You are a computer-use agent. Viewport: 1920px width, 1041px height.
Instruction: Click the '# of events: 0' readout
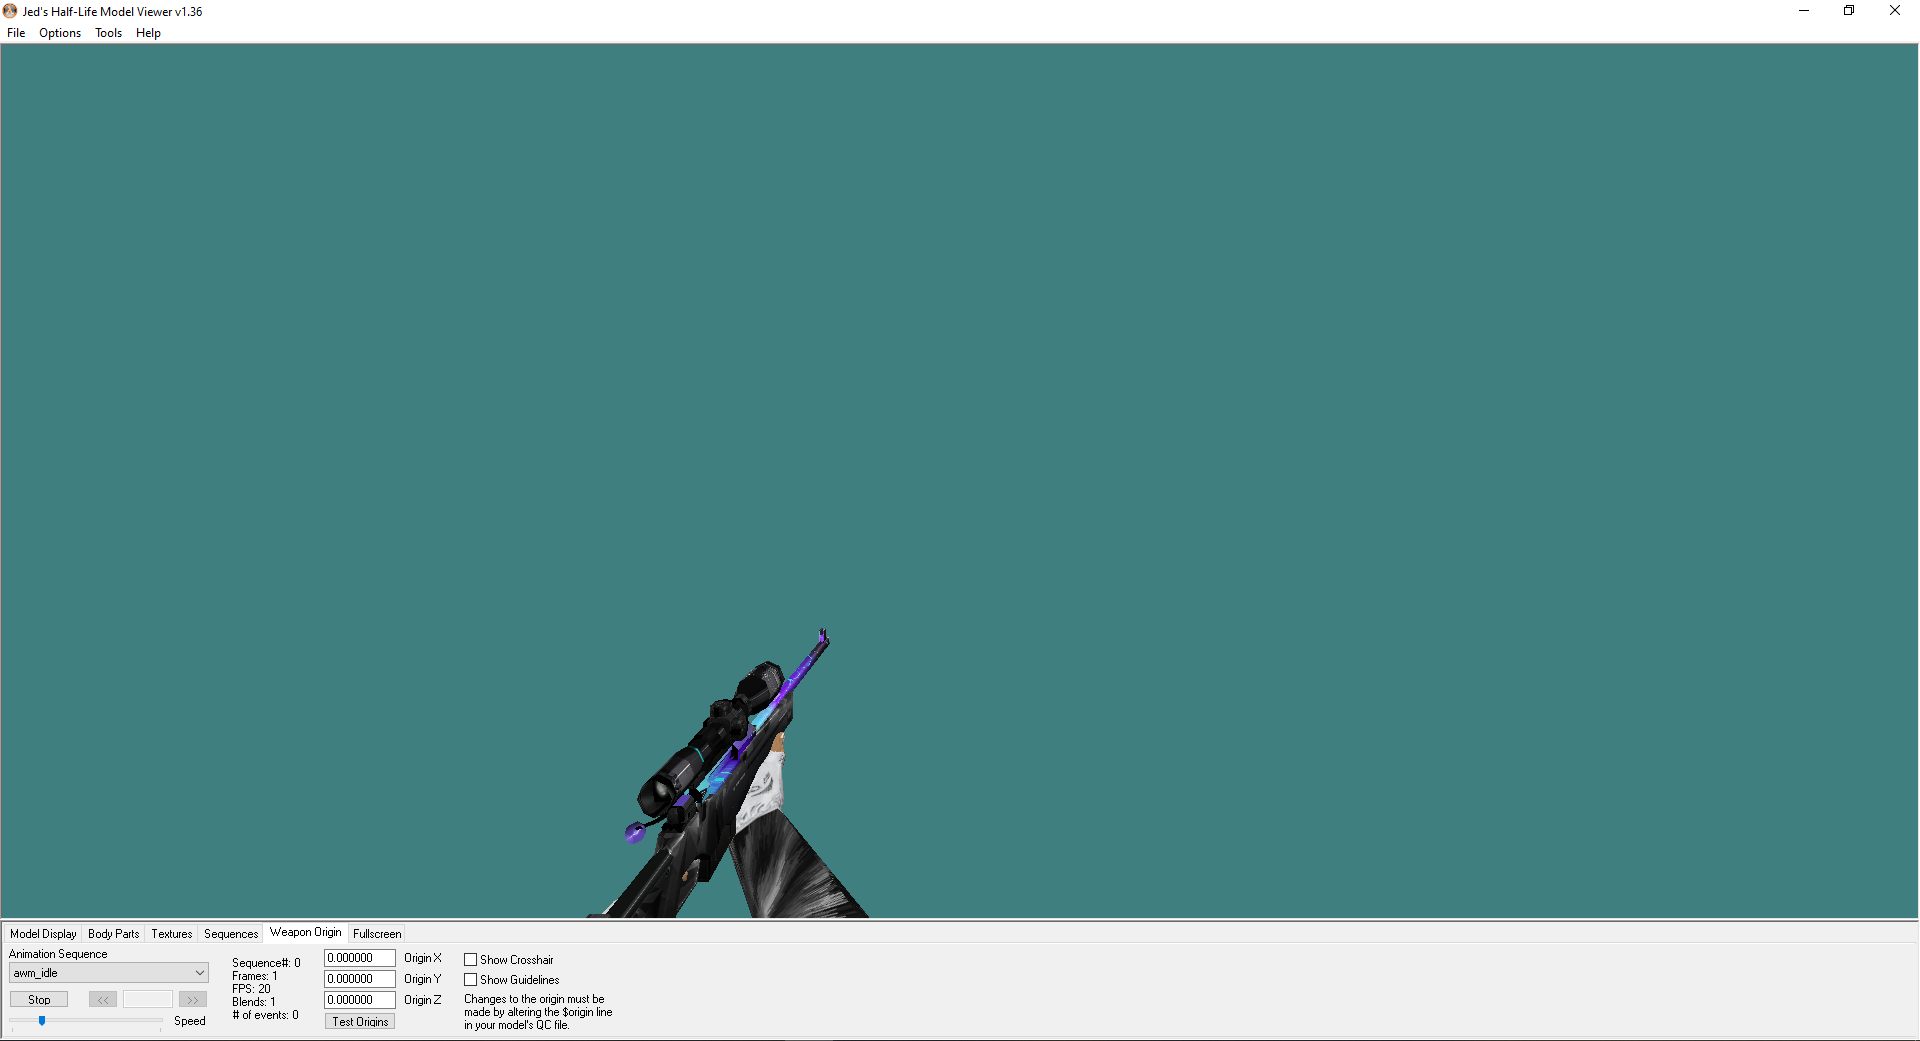tap(265, 1015)
